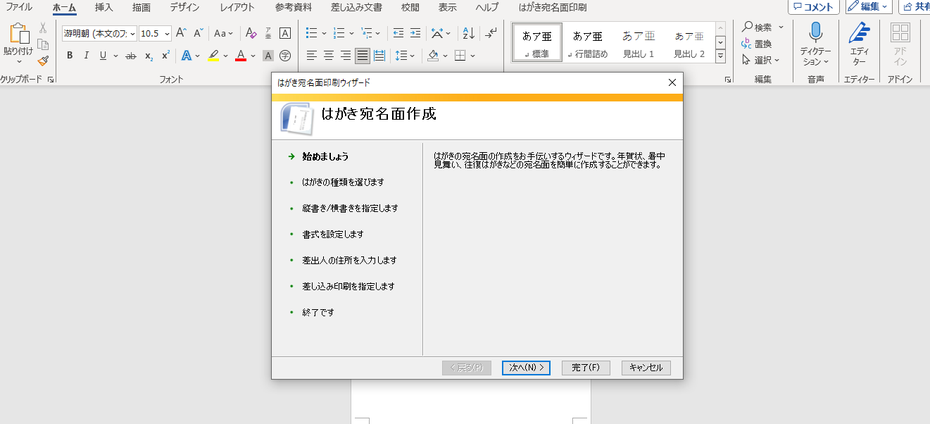Click the shading paint bucket color

click(433, 56)
